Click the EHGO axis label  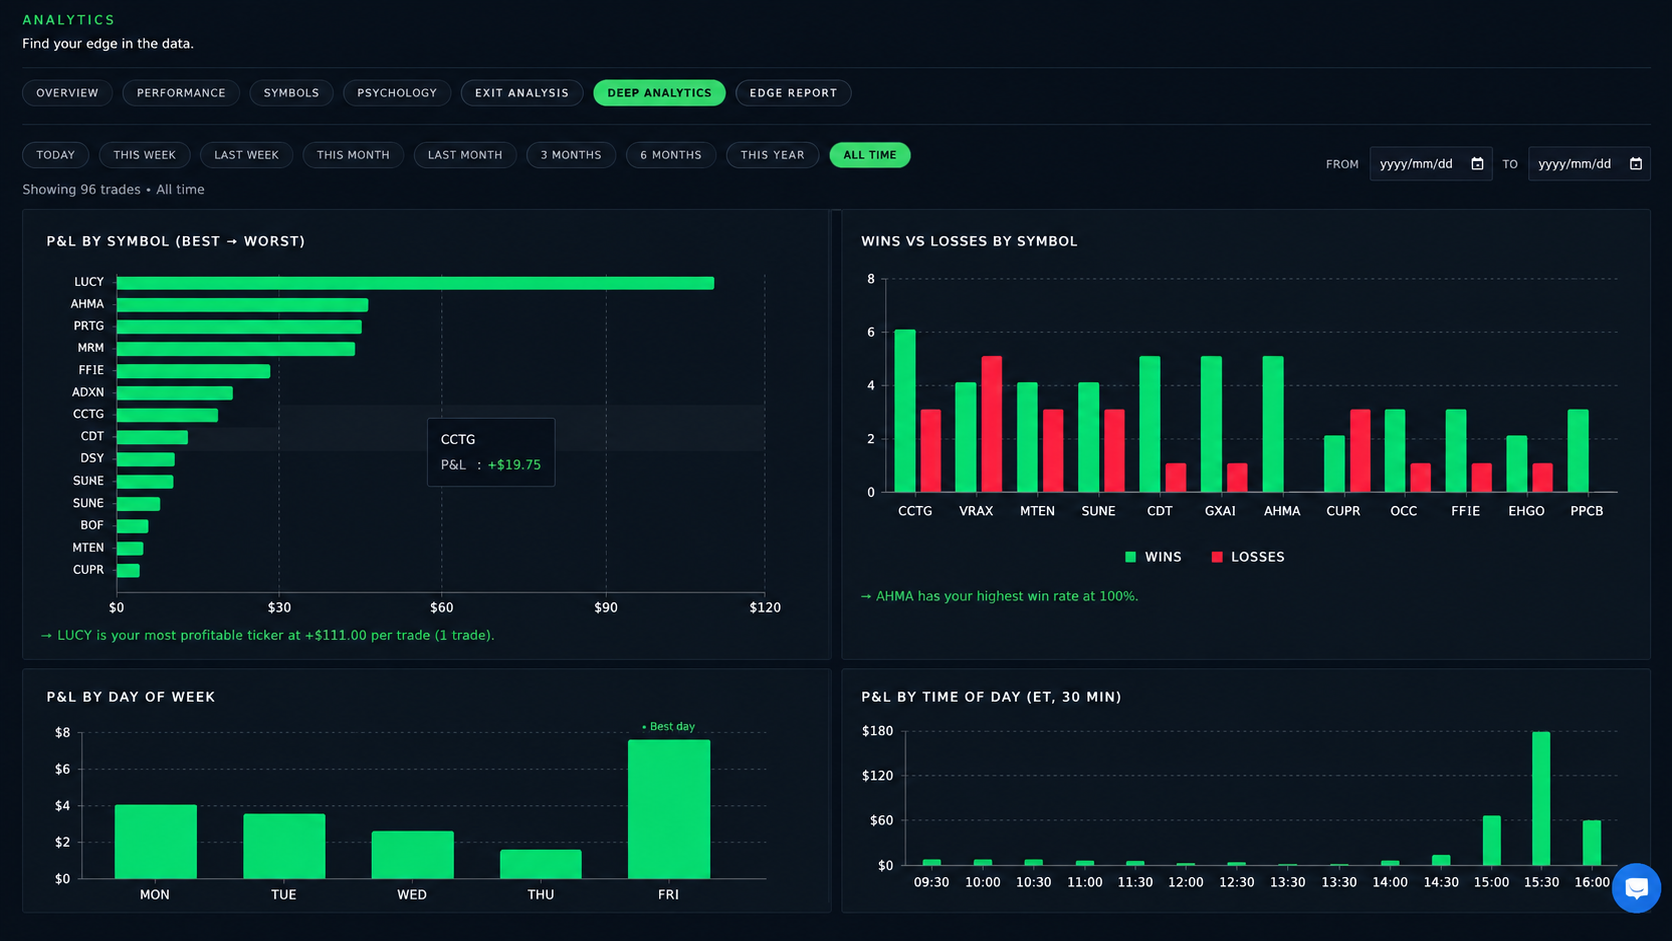point(1526,511)
